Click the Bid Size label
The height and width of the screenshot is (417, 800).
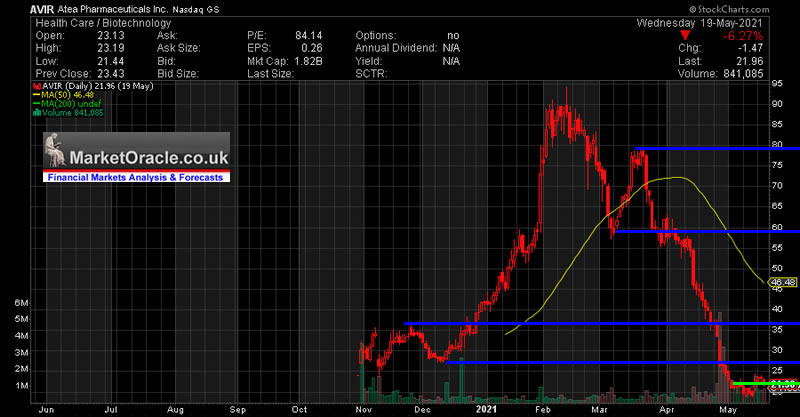(x=178, y=73)
